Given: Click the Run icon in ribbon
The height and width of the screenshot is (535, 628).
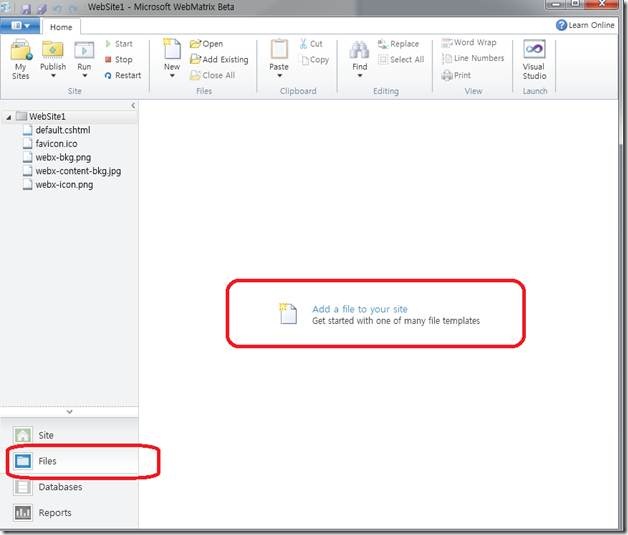Looking at the screenshot, I should (x=84, y=50).
